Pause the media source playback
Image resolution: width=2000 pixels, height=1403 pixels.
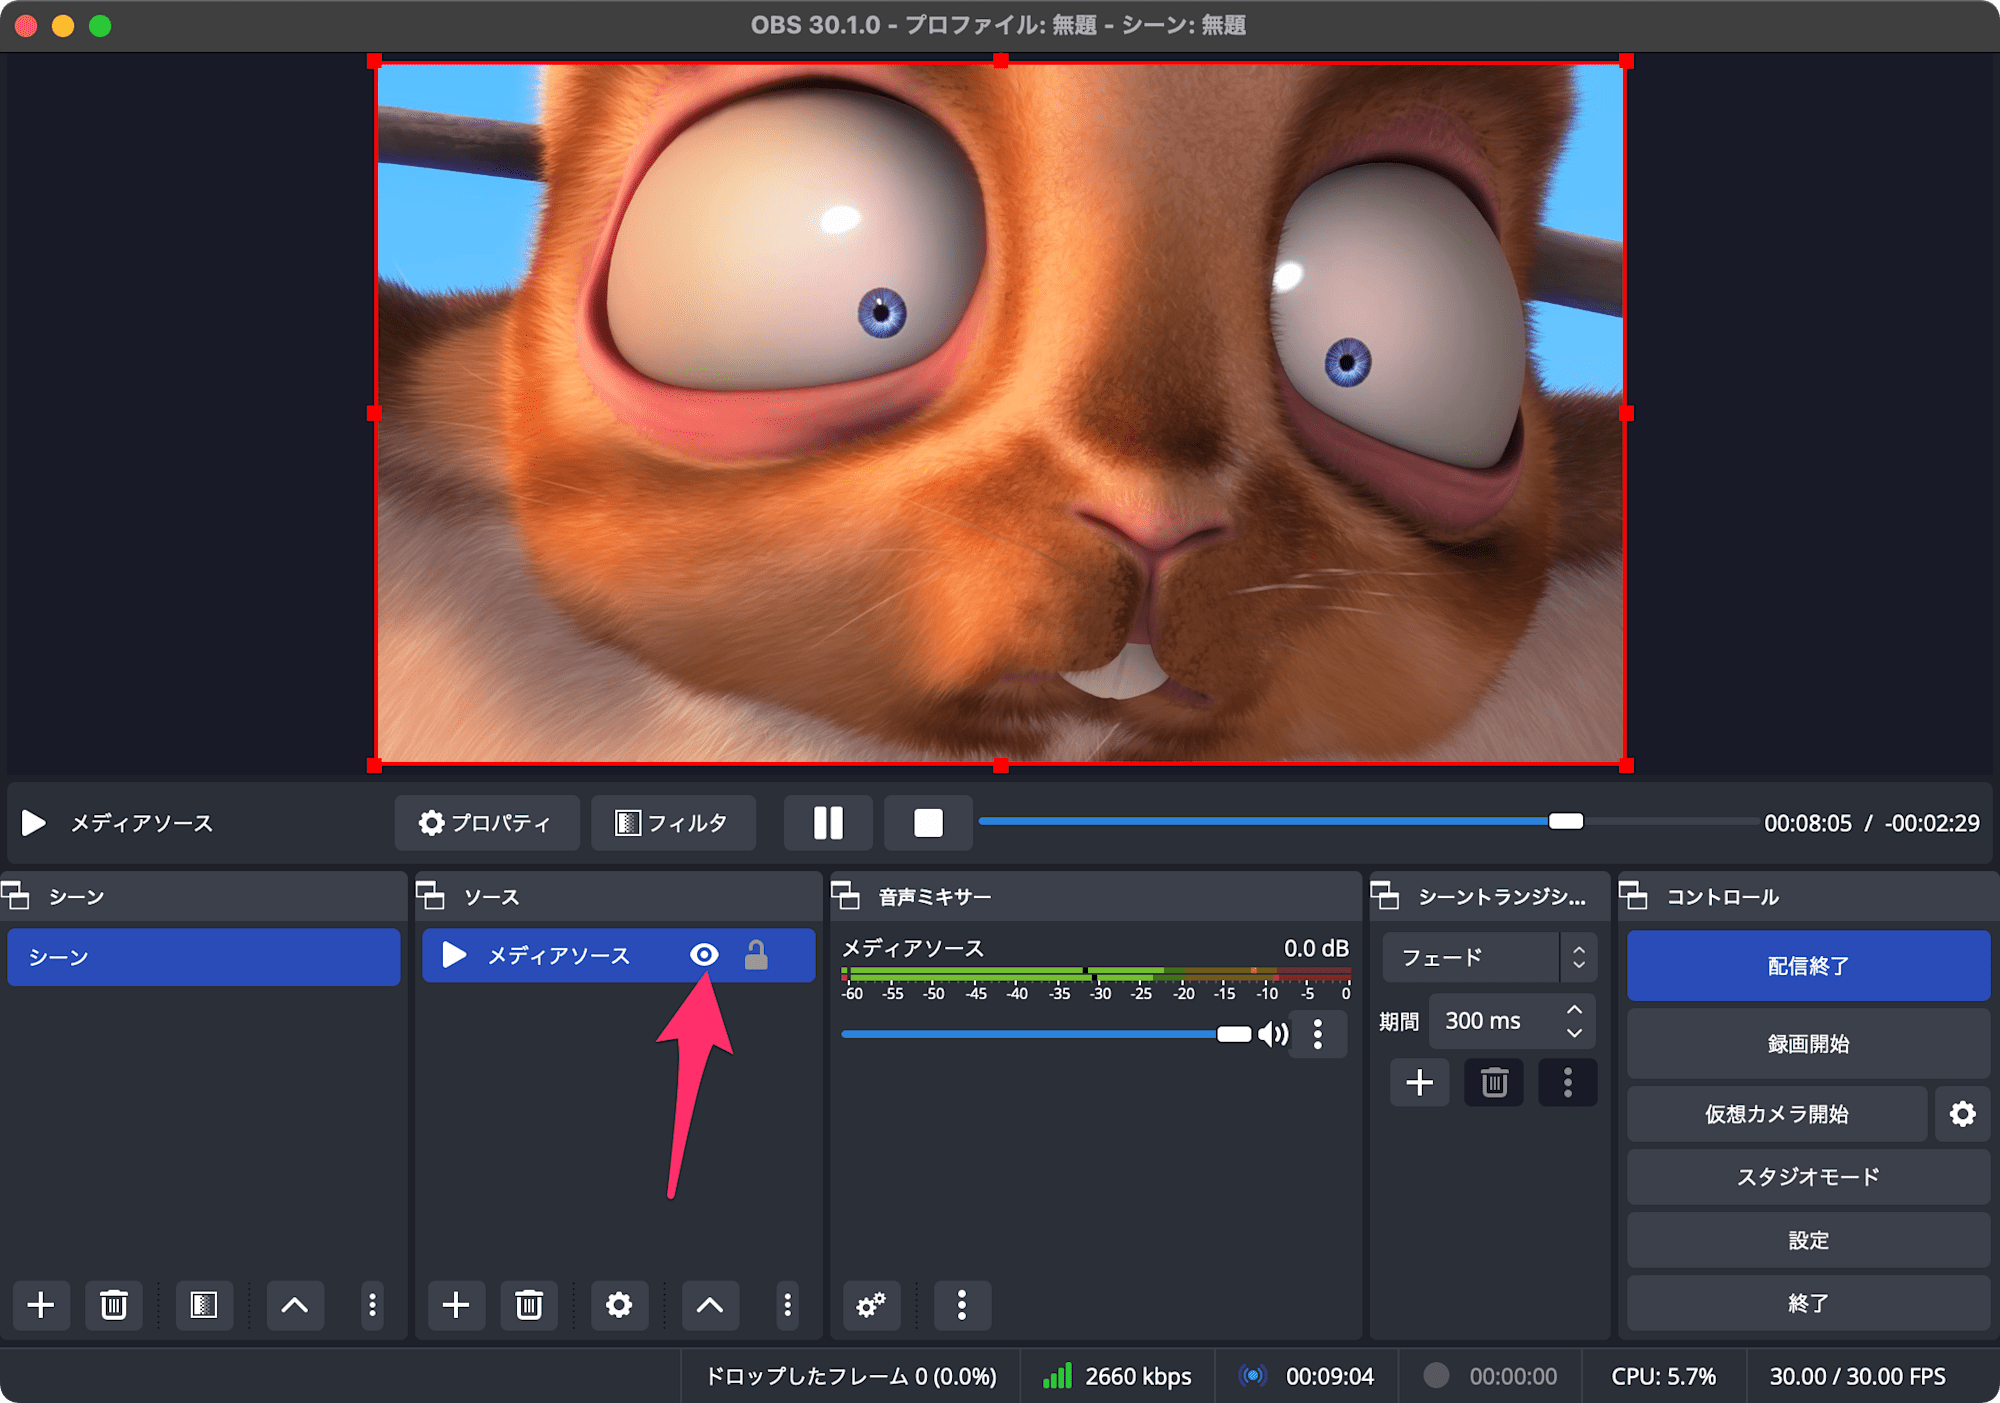pos(828,823)
